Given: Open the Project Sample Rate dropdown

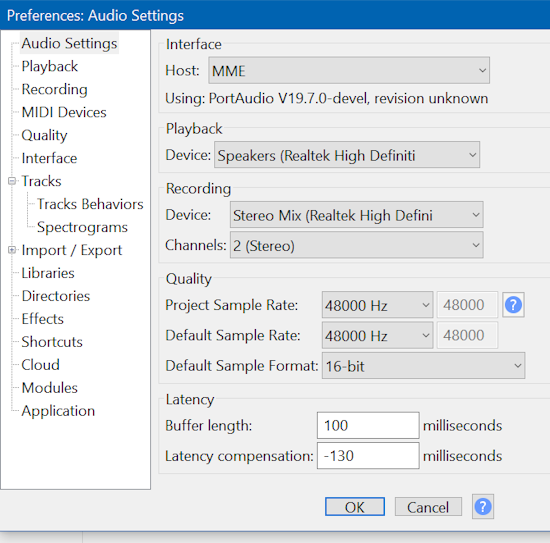Looking at the screenshot, I should coord(377,305).
